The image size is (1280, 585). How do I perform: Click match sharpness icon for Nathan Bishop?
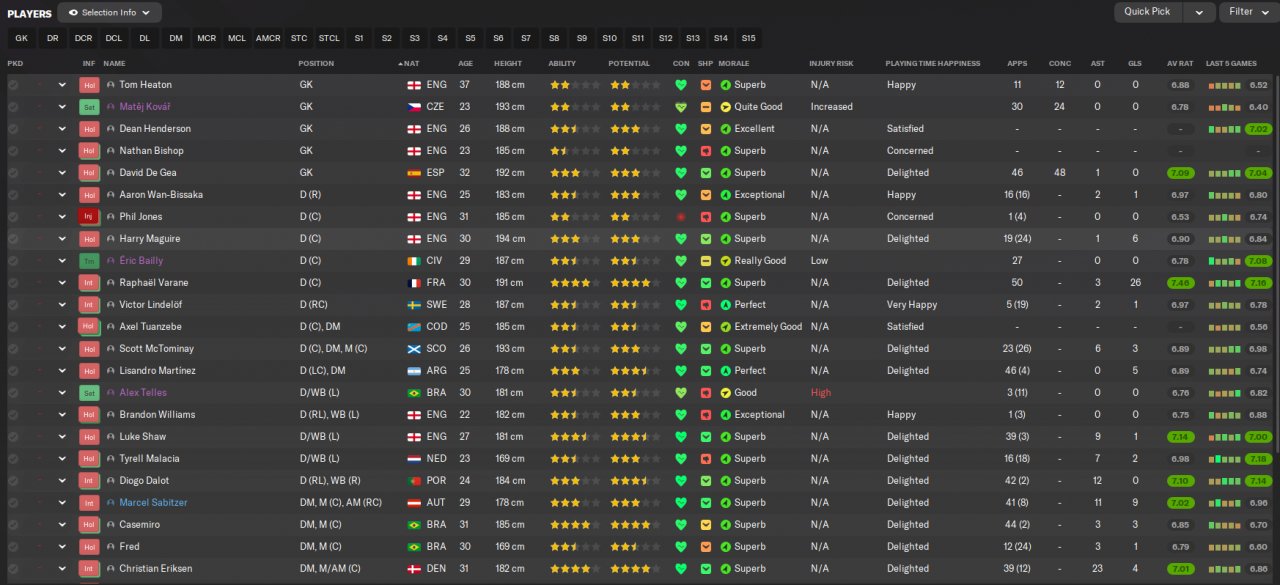tap(706, 151)
